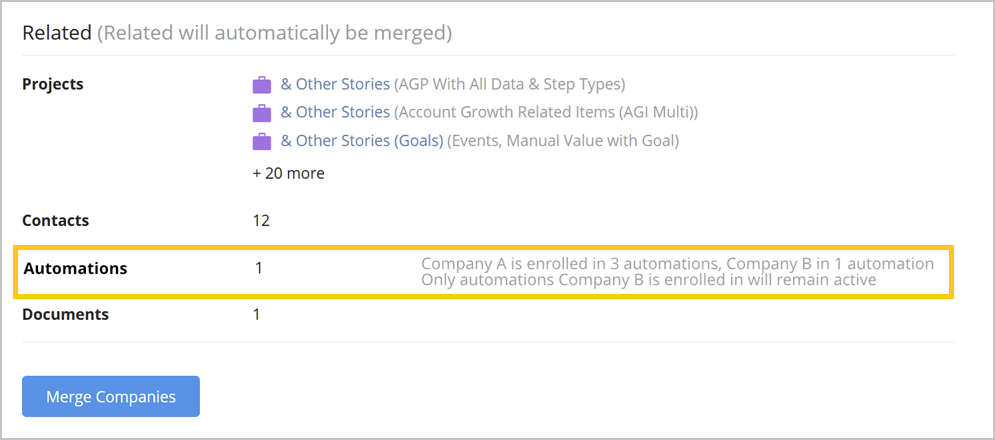Click the briefcase icon for Account Growth Related Items project
995x440 pixels.
tap(261, 113)
